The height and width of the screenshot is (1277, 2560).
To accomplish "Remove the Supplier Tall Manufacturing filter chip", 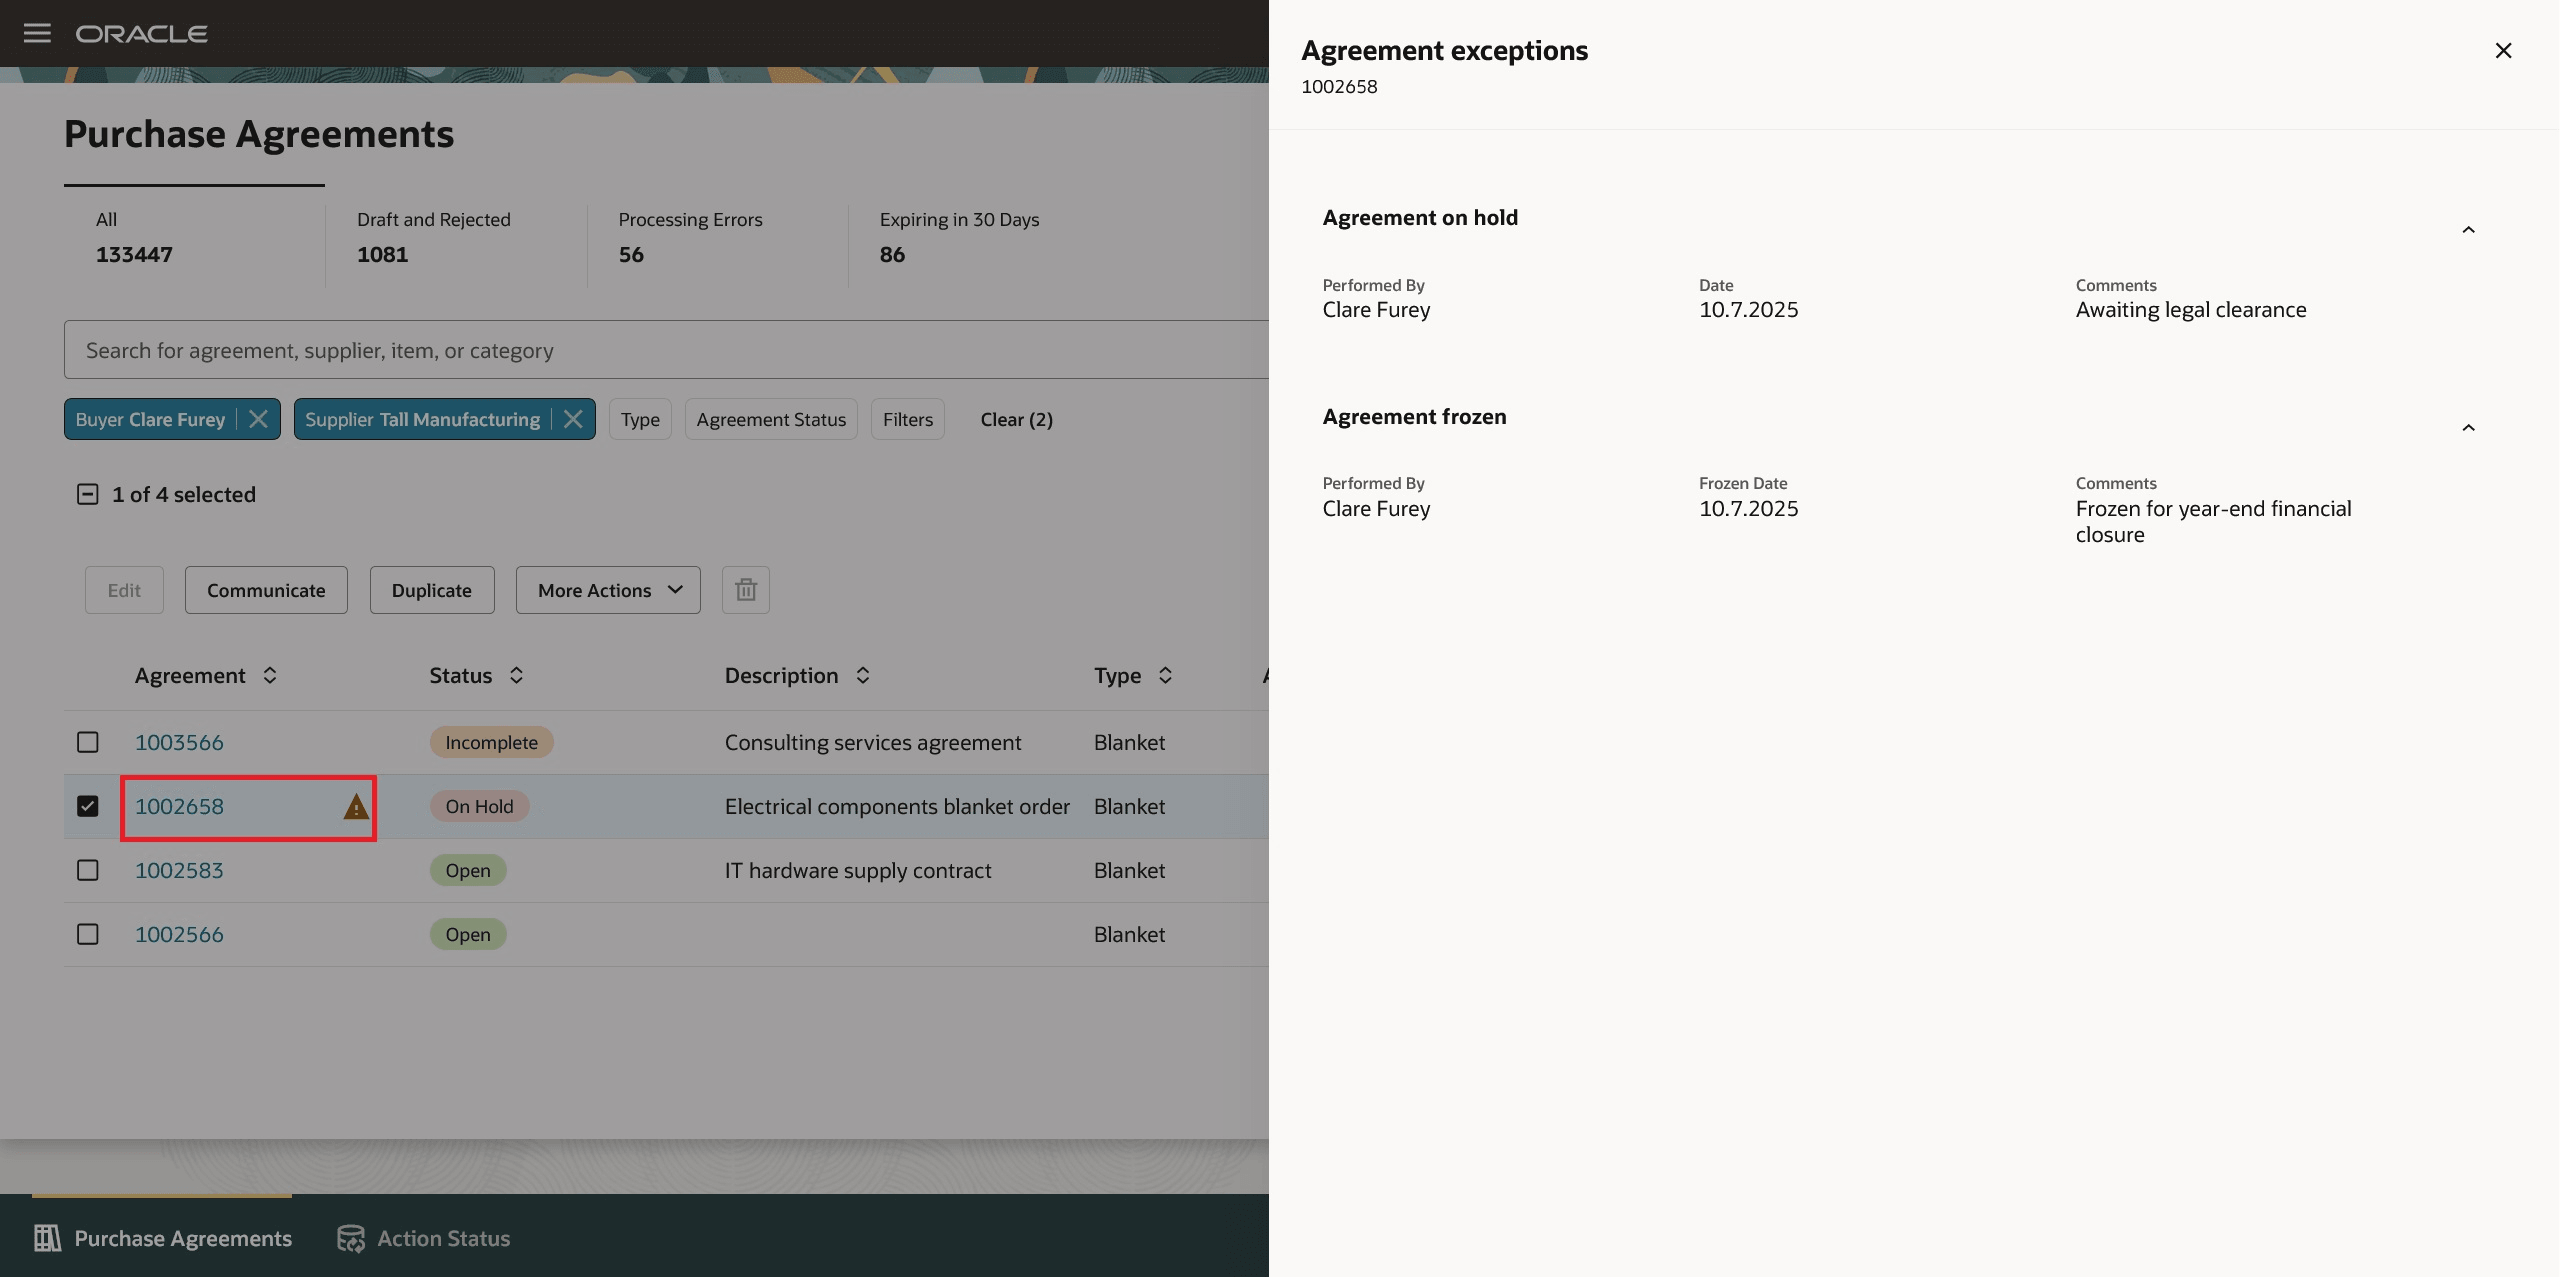I will [x=573, y=419].
